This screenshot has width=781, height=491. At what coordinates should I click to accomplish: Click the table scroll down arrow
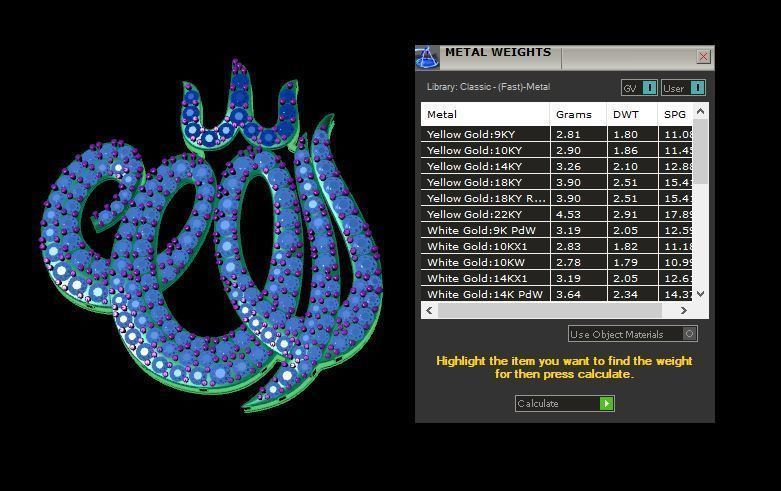tap(700, 294)
